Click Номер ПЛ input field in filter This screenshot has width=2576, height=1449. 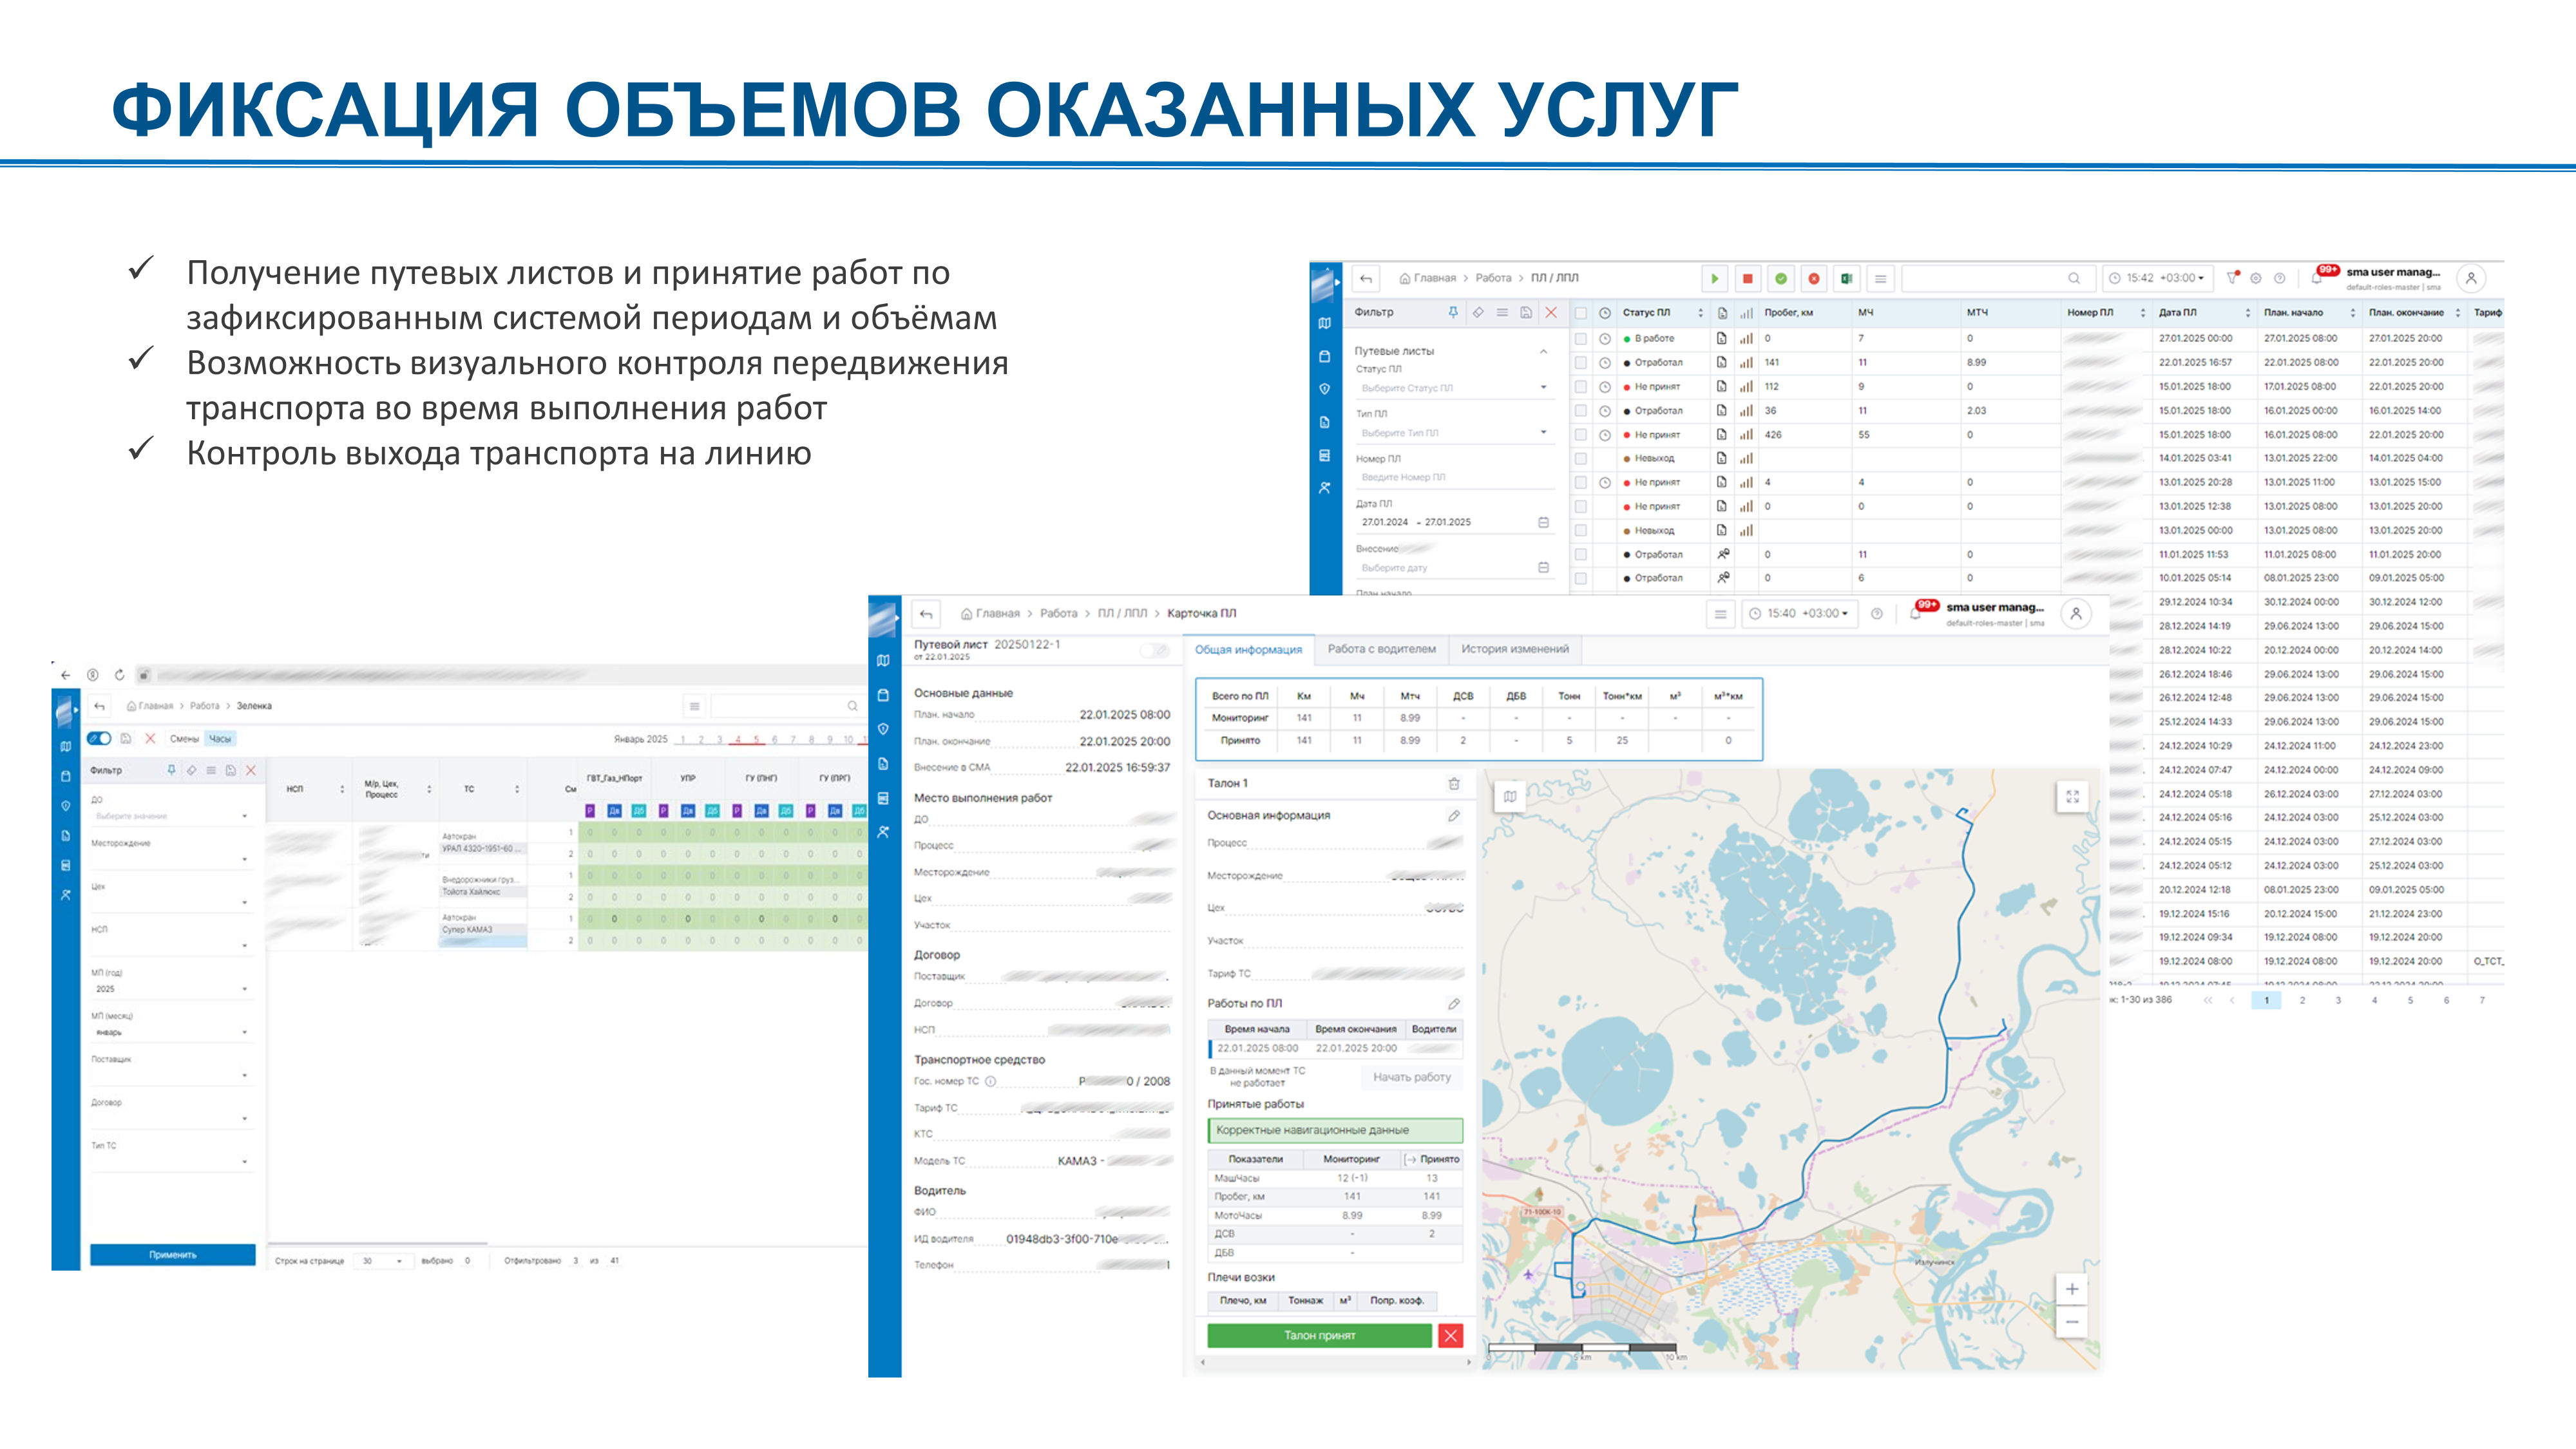(x=1454, y=478)
